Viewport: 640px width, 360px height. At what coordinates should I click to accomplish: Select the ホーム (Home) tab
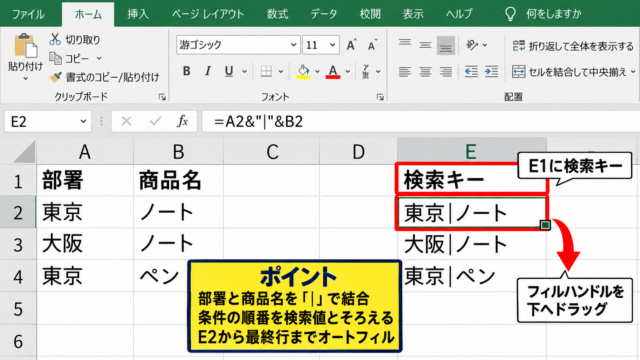click(x=88, y=14)
